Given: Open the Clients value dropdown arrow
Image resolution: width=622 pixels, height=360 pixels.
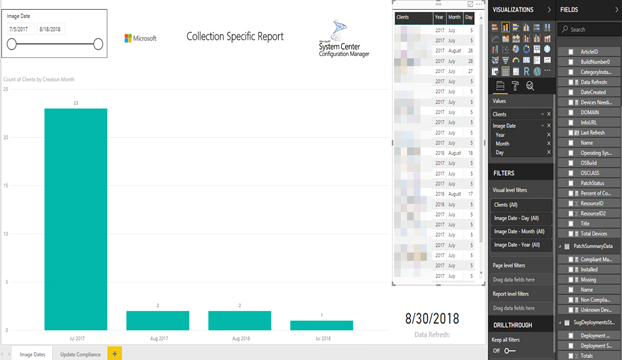Looking at the screenshot, I should pyautogui.click(x=543, y=114).
